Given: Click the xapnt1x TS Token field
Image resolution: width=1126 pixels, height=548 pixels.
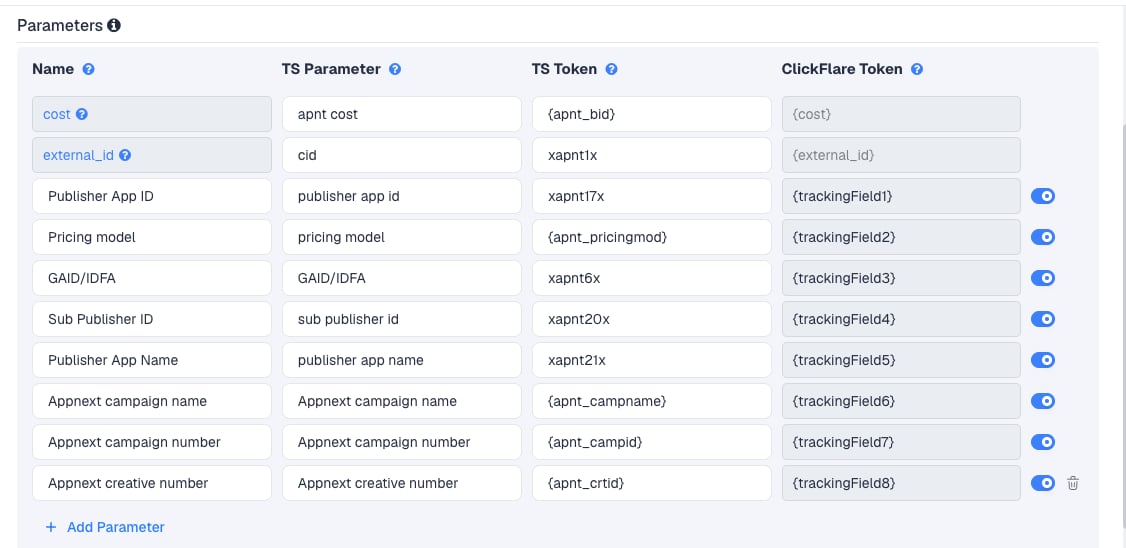Looking at the screenshot, I should coord(652,155).
